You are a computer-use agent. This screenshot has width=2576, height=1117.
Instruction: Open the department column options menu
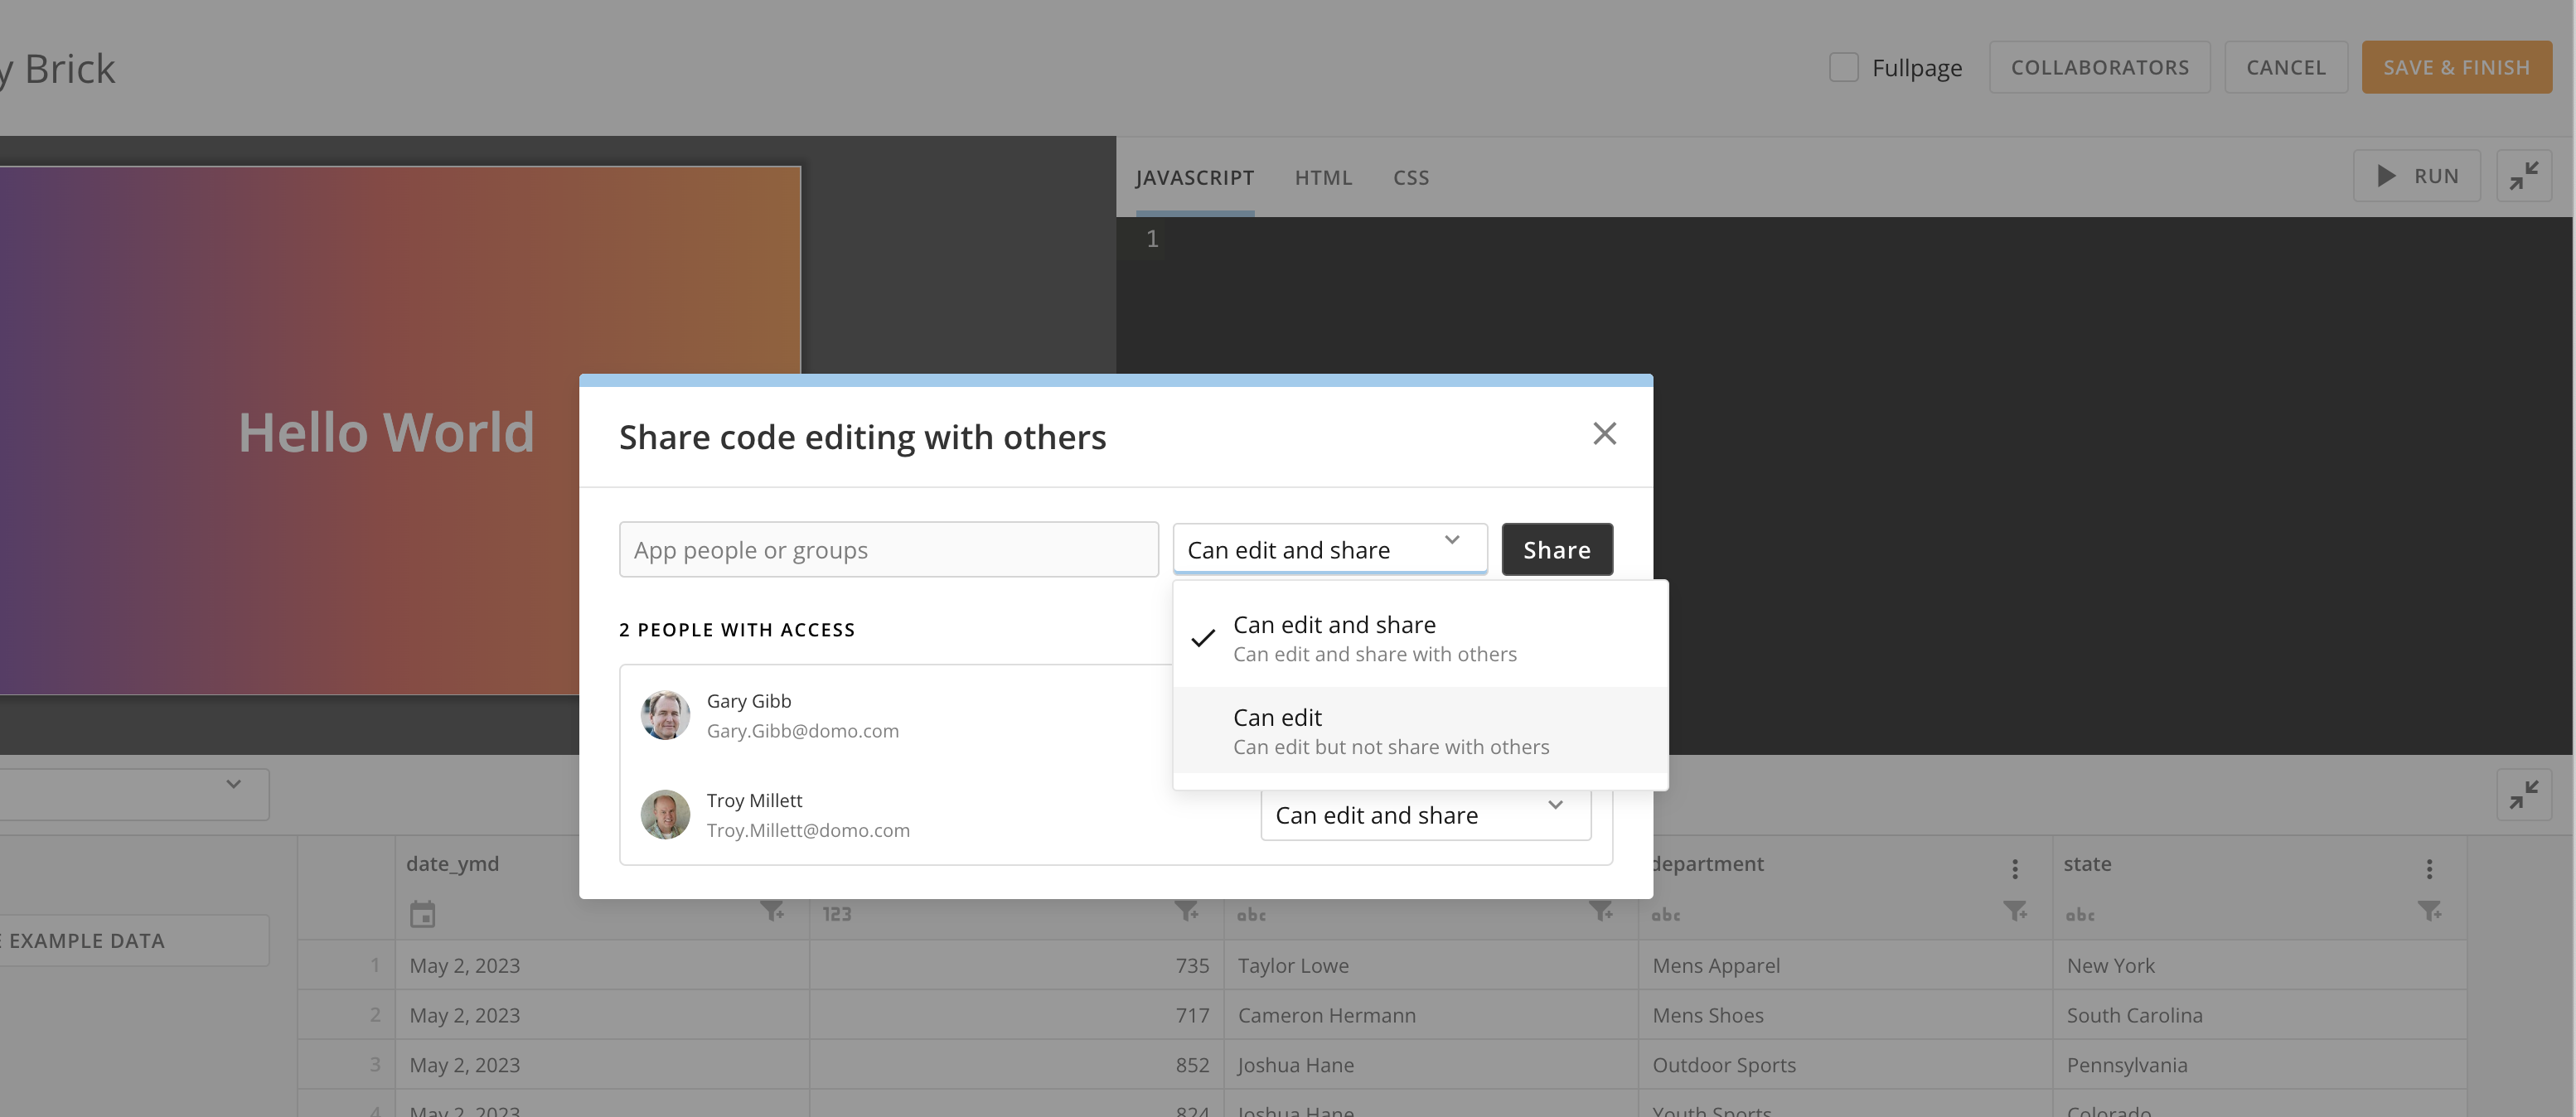[2015, 868]
